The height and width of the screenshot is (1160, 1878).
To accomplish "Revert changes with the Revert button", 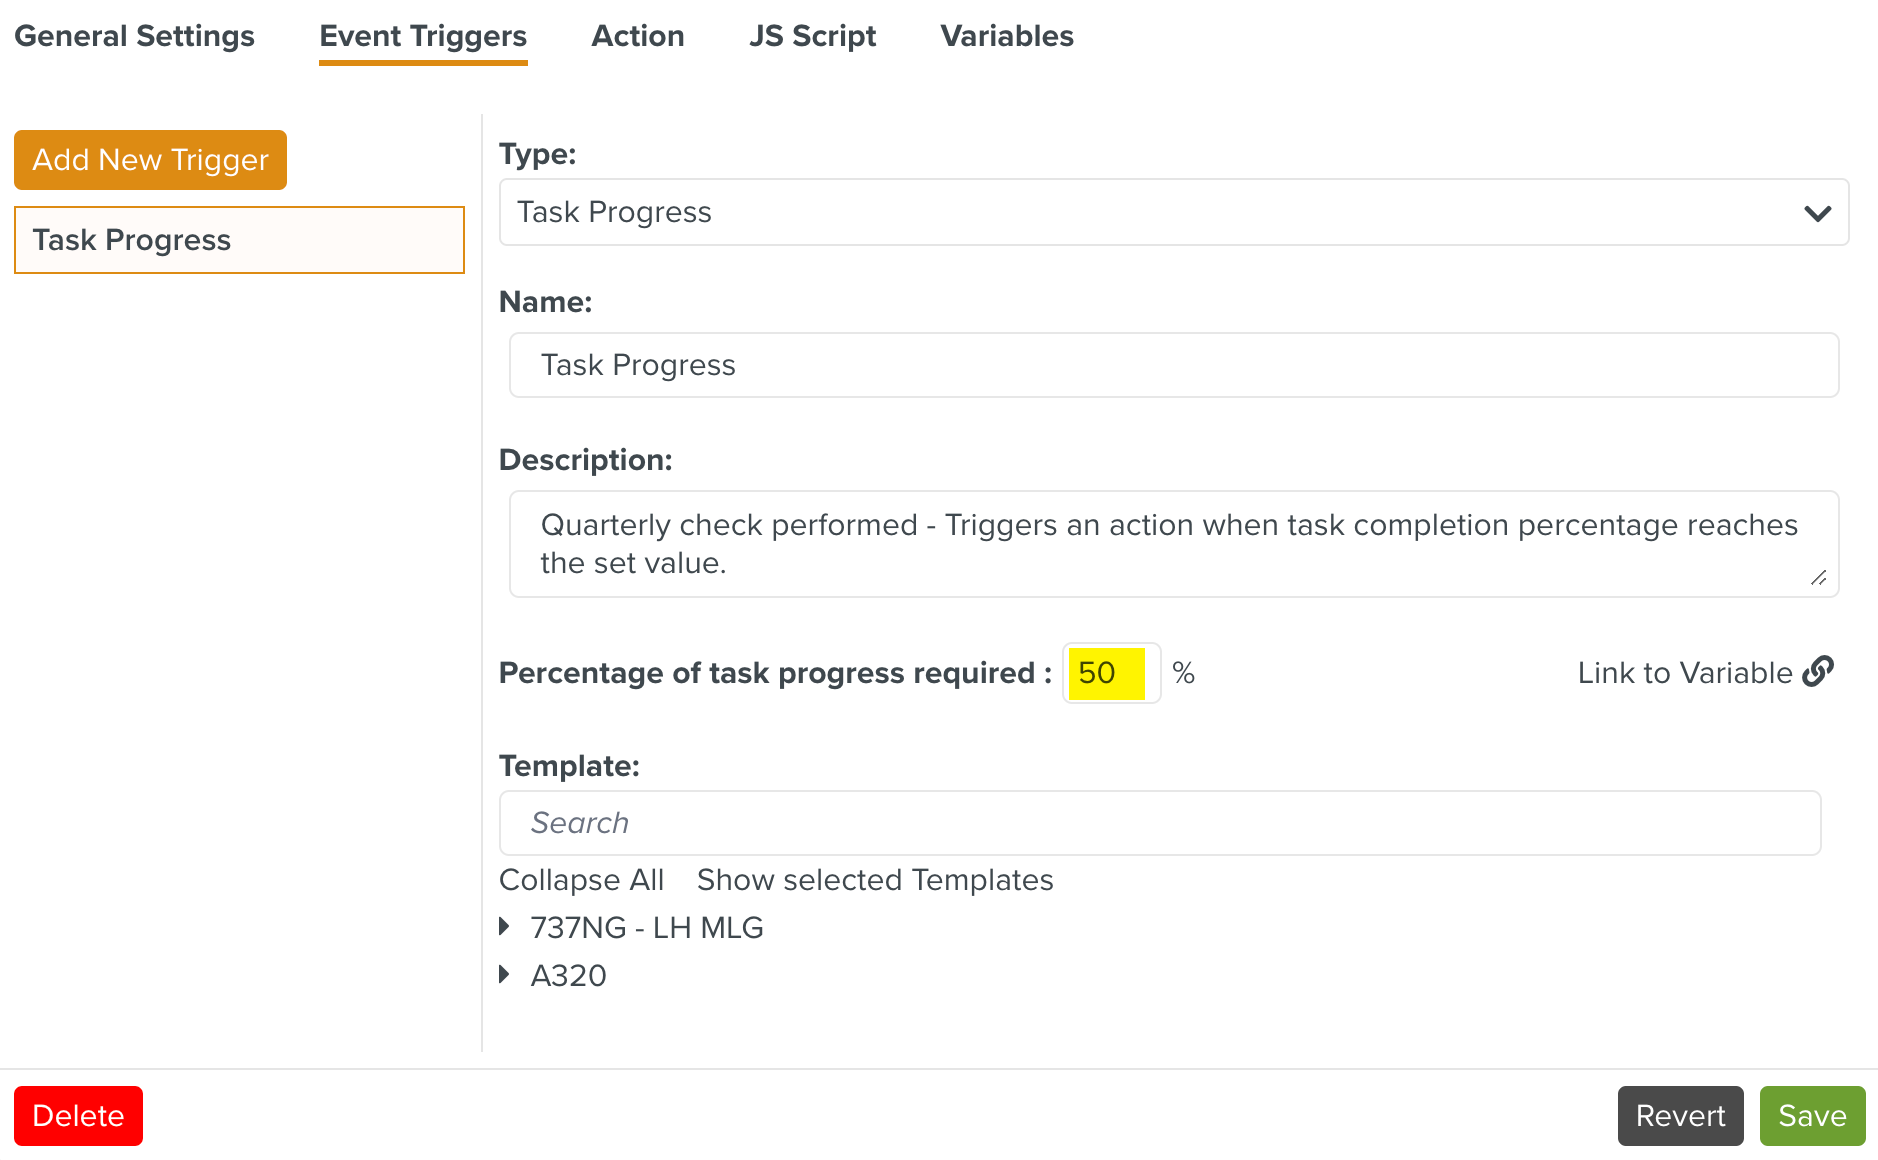I will click(x=1680, y=1116).
